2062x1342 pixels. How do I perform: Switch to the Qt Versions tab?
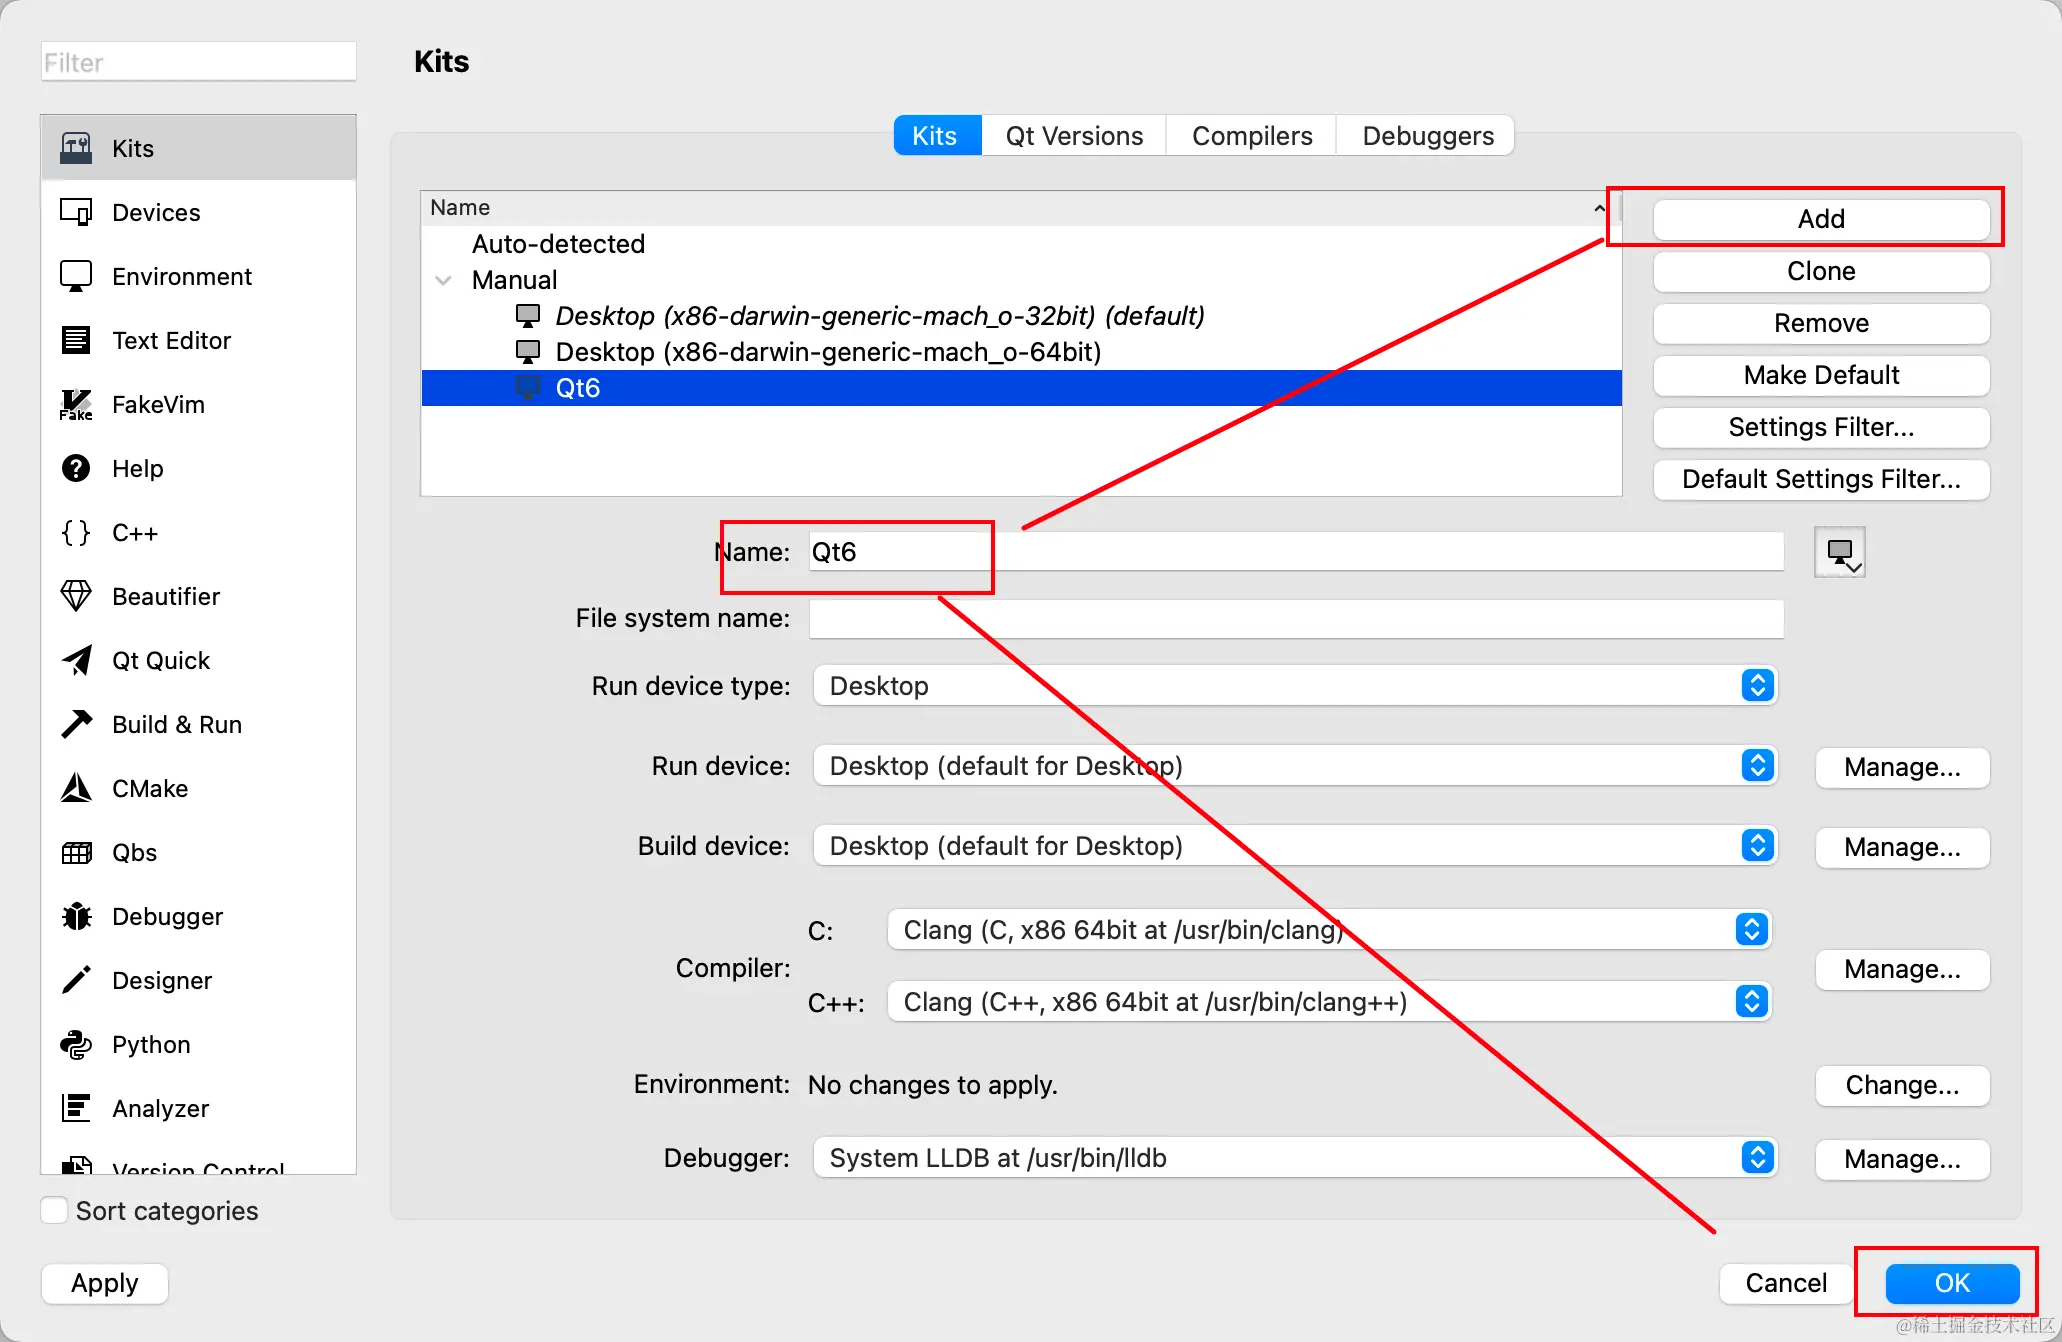(x=1074, y=135)
